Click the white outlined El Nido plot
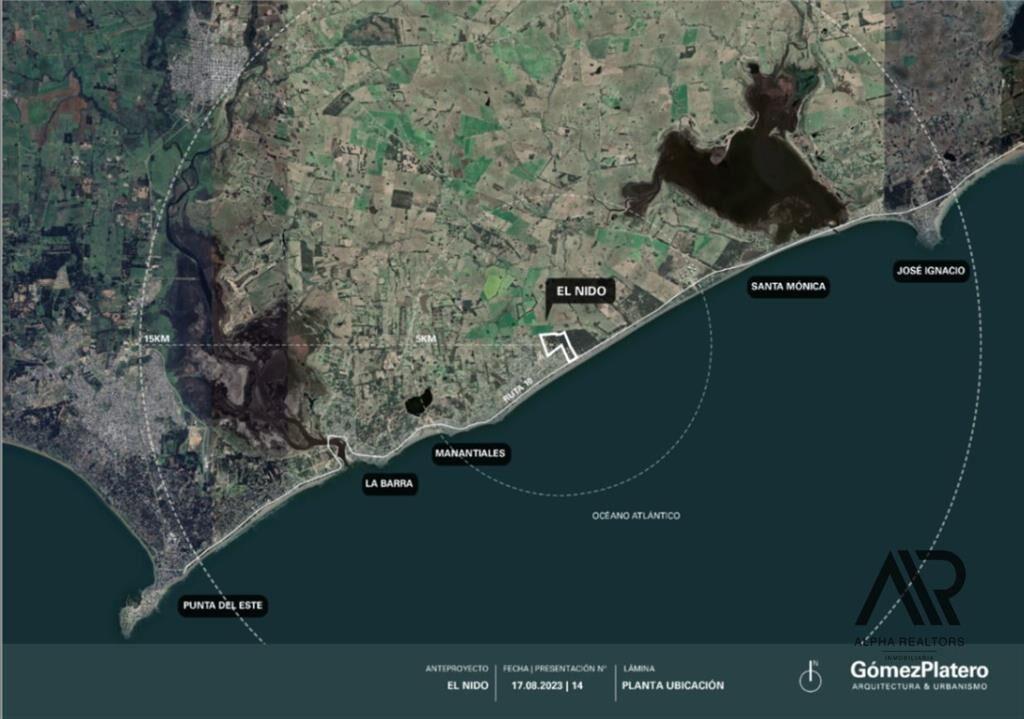 pos(558,345)
